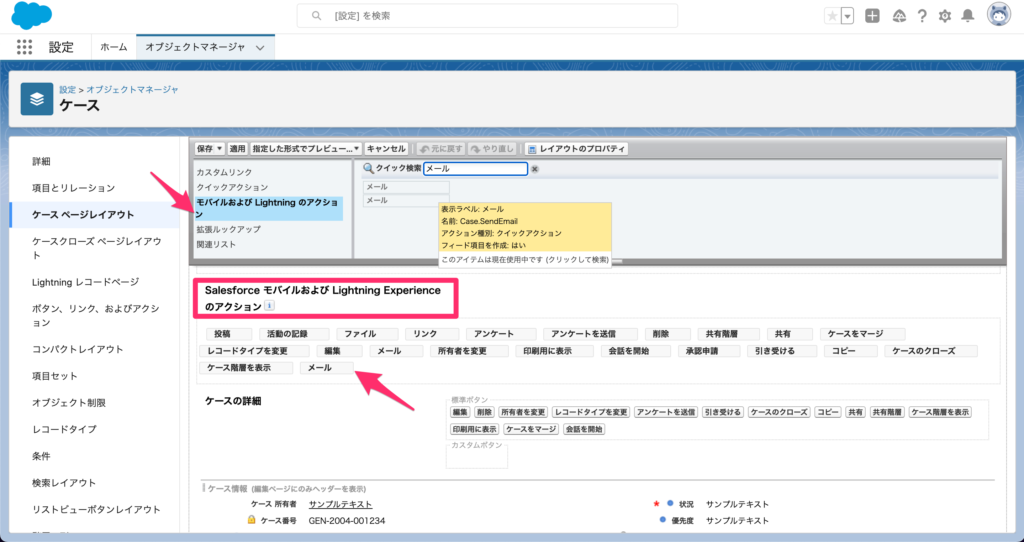
Task: Follow the オブジェクトマネージャ breadcrumb link
Action: [x=133, y=89]
